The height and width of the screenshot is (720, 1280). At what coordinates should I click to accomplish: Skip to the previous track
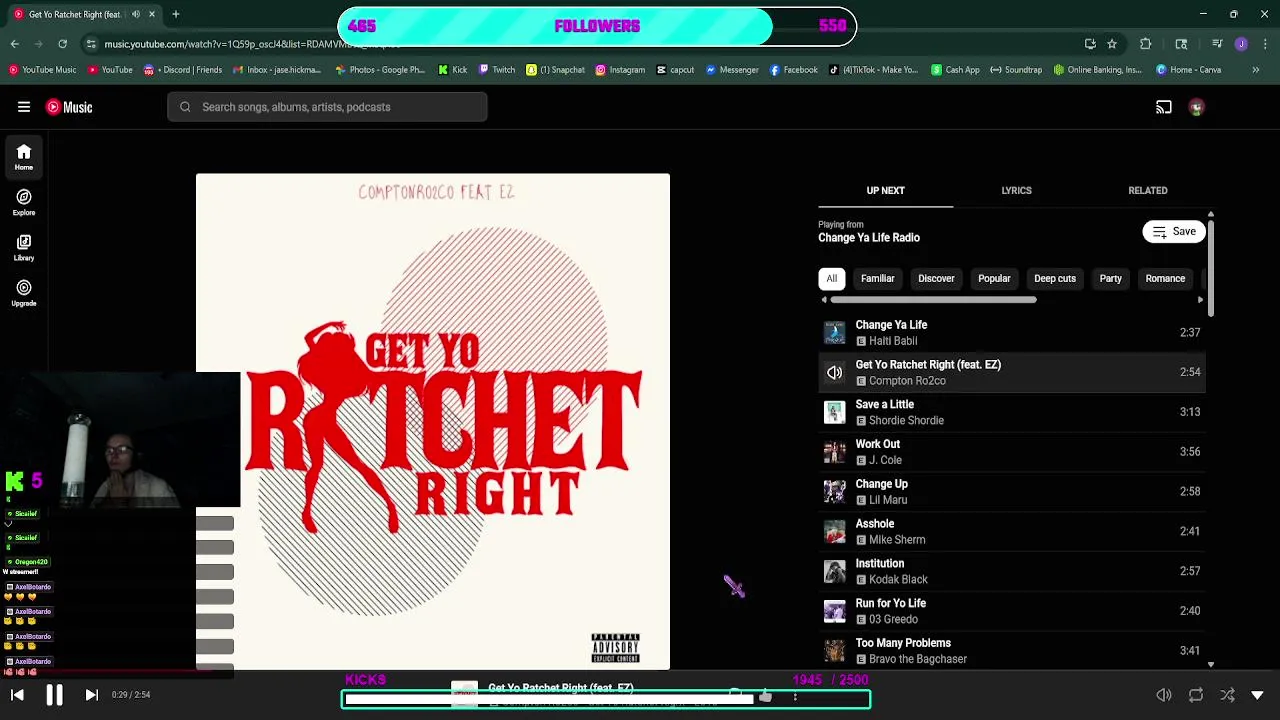[17, 695]
